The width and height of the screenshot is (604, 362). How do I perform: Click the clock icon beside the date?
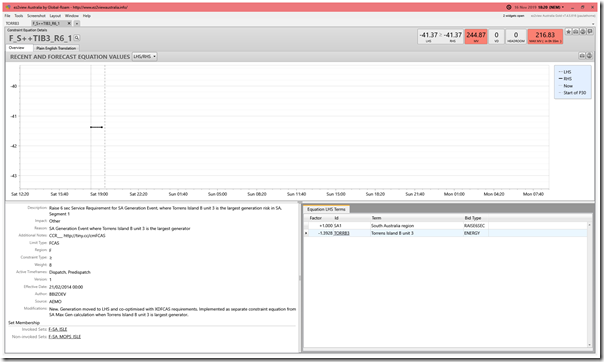click(508, 7)
